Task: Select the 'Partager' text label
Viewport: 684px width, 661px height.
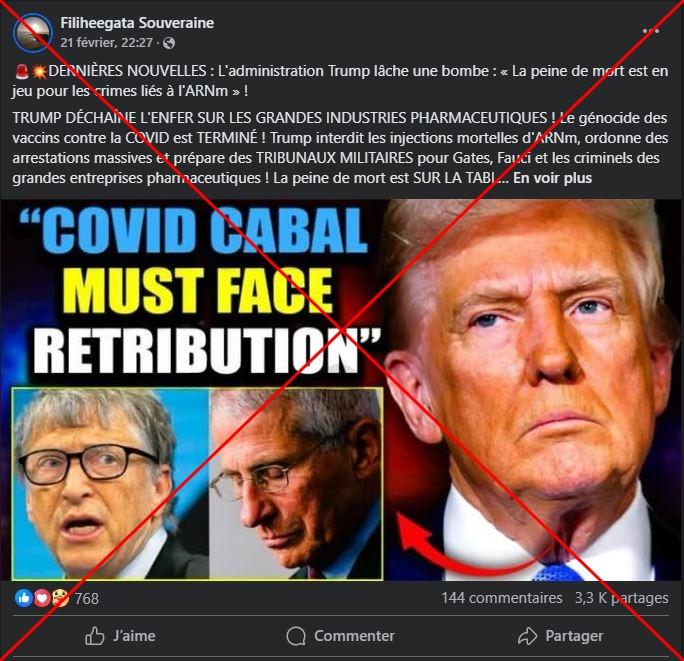Action: pos(575,636)
